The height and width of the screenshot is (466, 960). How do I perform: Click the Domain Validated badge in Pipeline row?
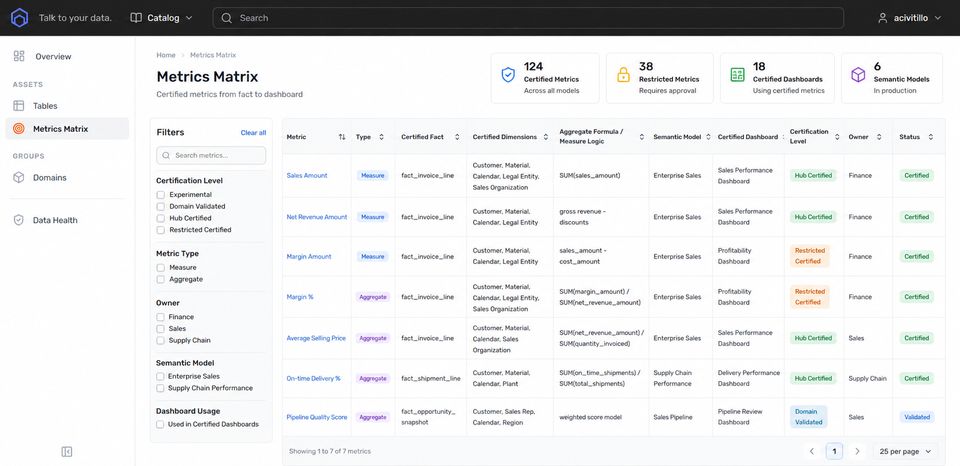pyautogui.click(x=808, y=416)
